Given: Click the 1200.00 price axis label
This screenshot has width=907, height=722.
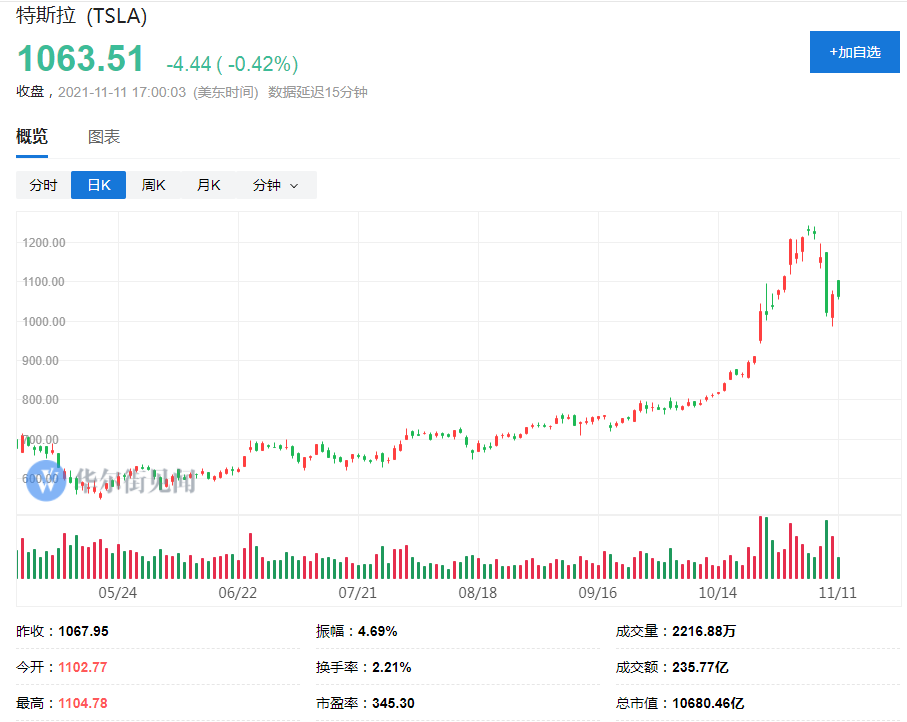Looking at the screenshot, I should [x=44, y=243].
